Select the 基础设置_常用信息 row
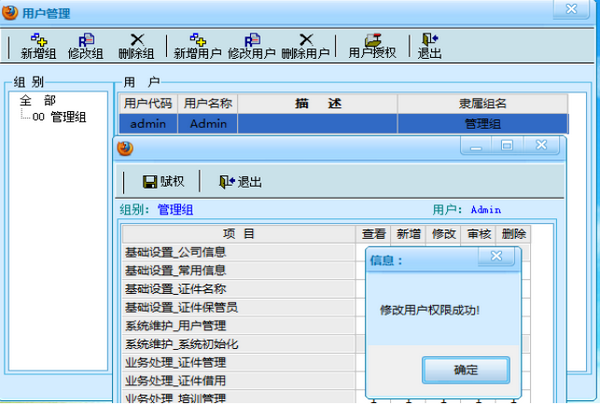Screen dimensions: 600x405 [239, 271]
